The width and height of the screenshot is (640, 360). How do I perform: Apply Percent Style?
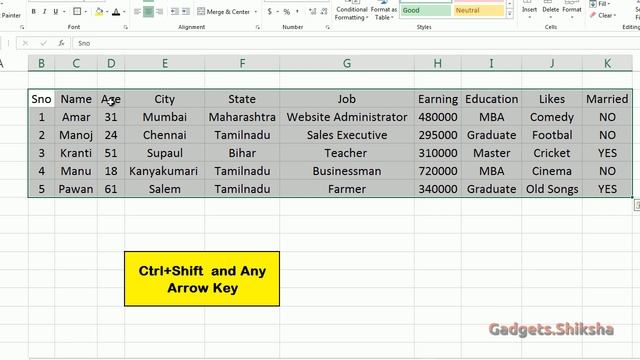point(287,12)
